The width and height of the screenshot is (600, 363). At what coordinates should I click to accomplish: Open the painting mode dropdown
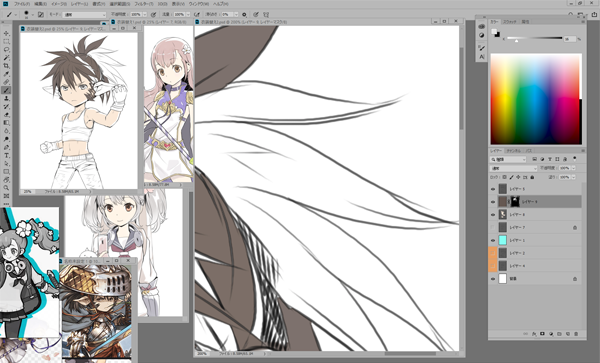(x=84, y=15)
